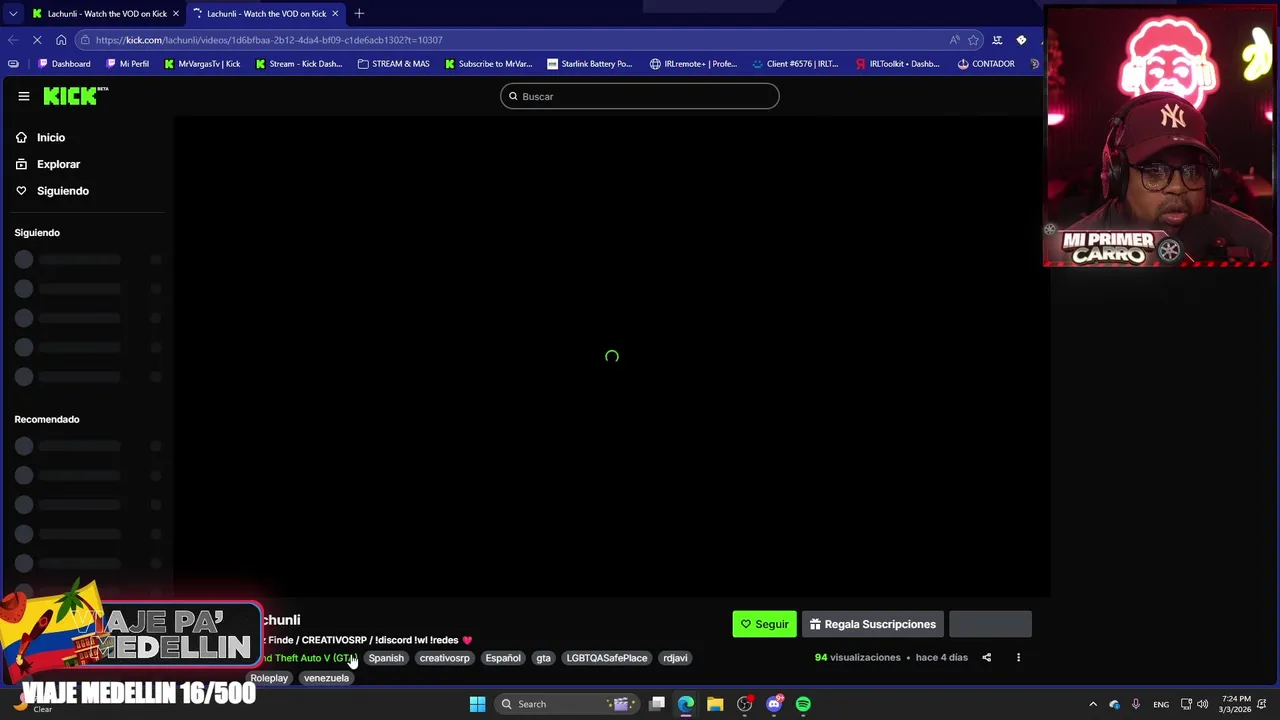
Task: Open the CONTADOR bookmark
Action: click(986, 64)
